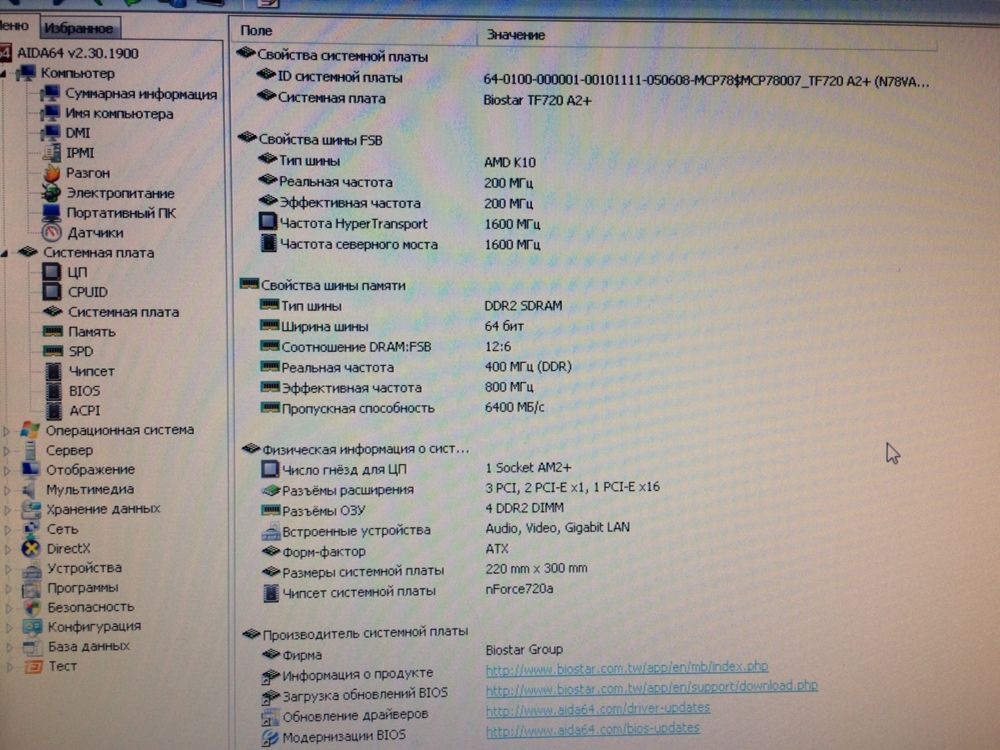Select the Соотношение DRAM:FSB row
This screenshot has width=1000, height=750.
pos(386,347)
